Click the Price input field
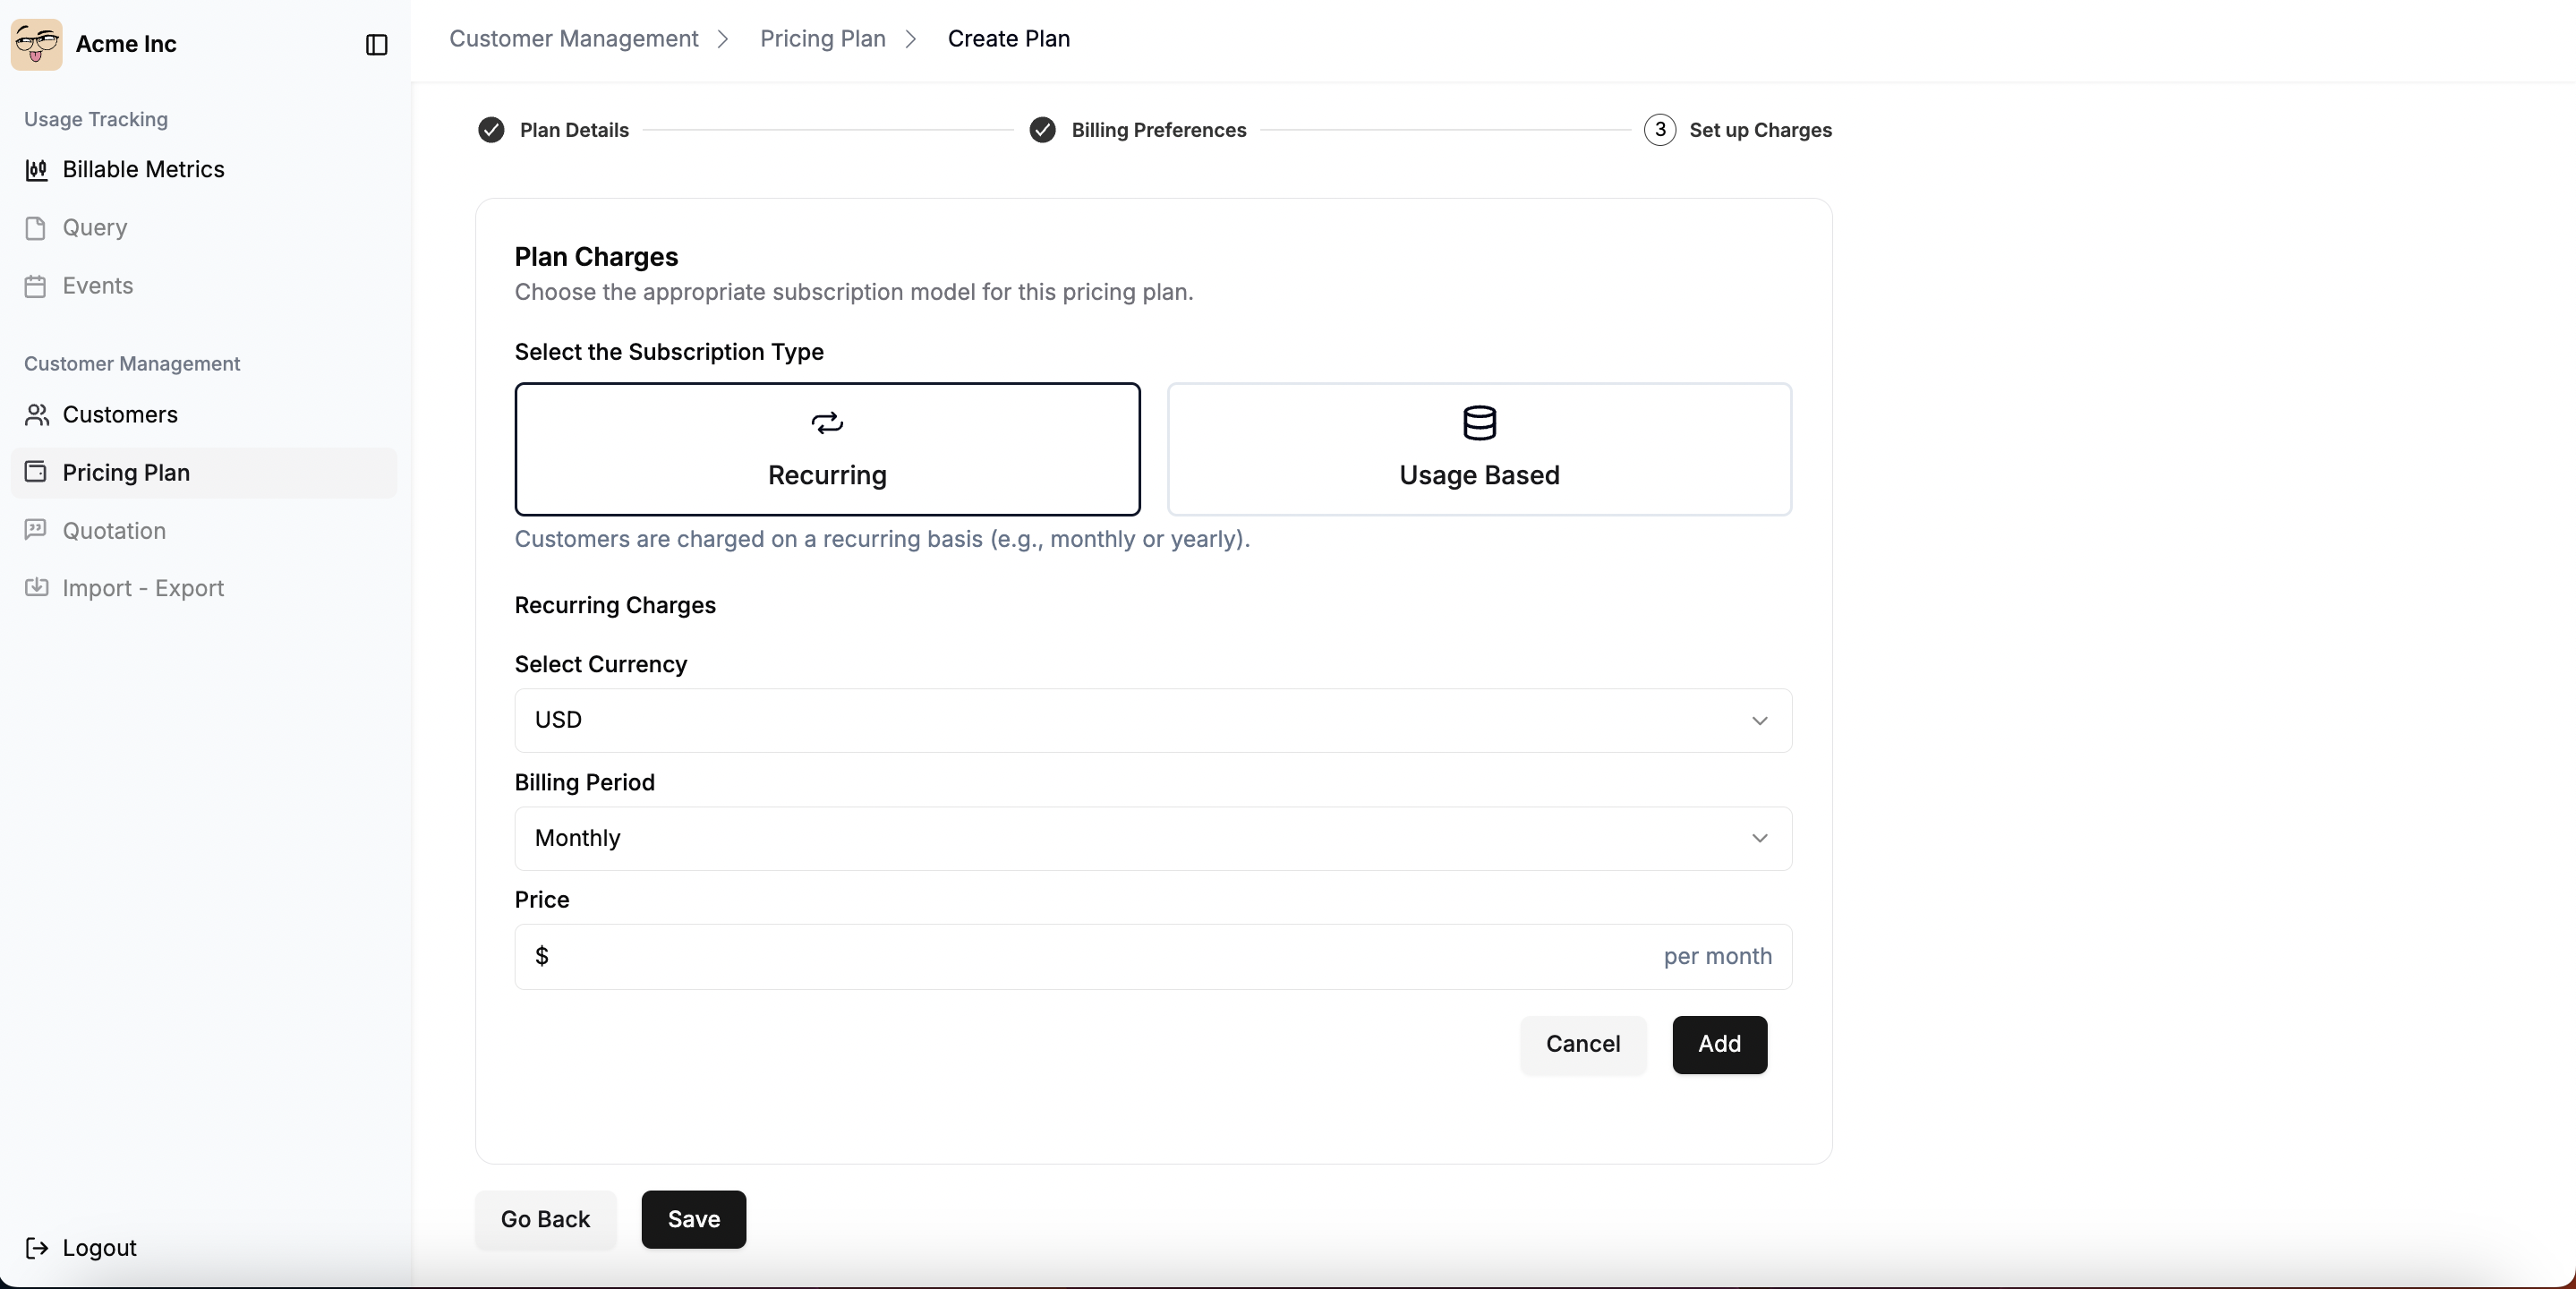This screenshot has height=1289, width=2576. click(1100, 957)
